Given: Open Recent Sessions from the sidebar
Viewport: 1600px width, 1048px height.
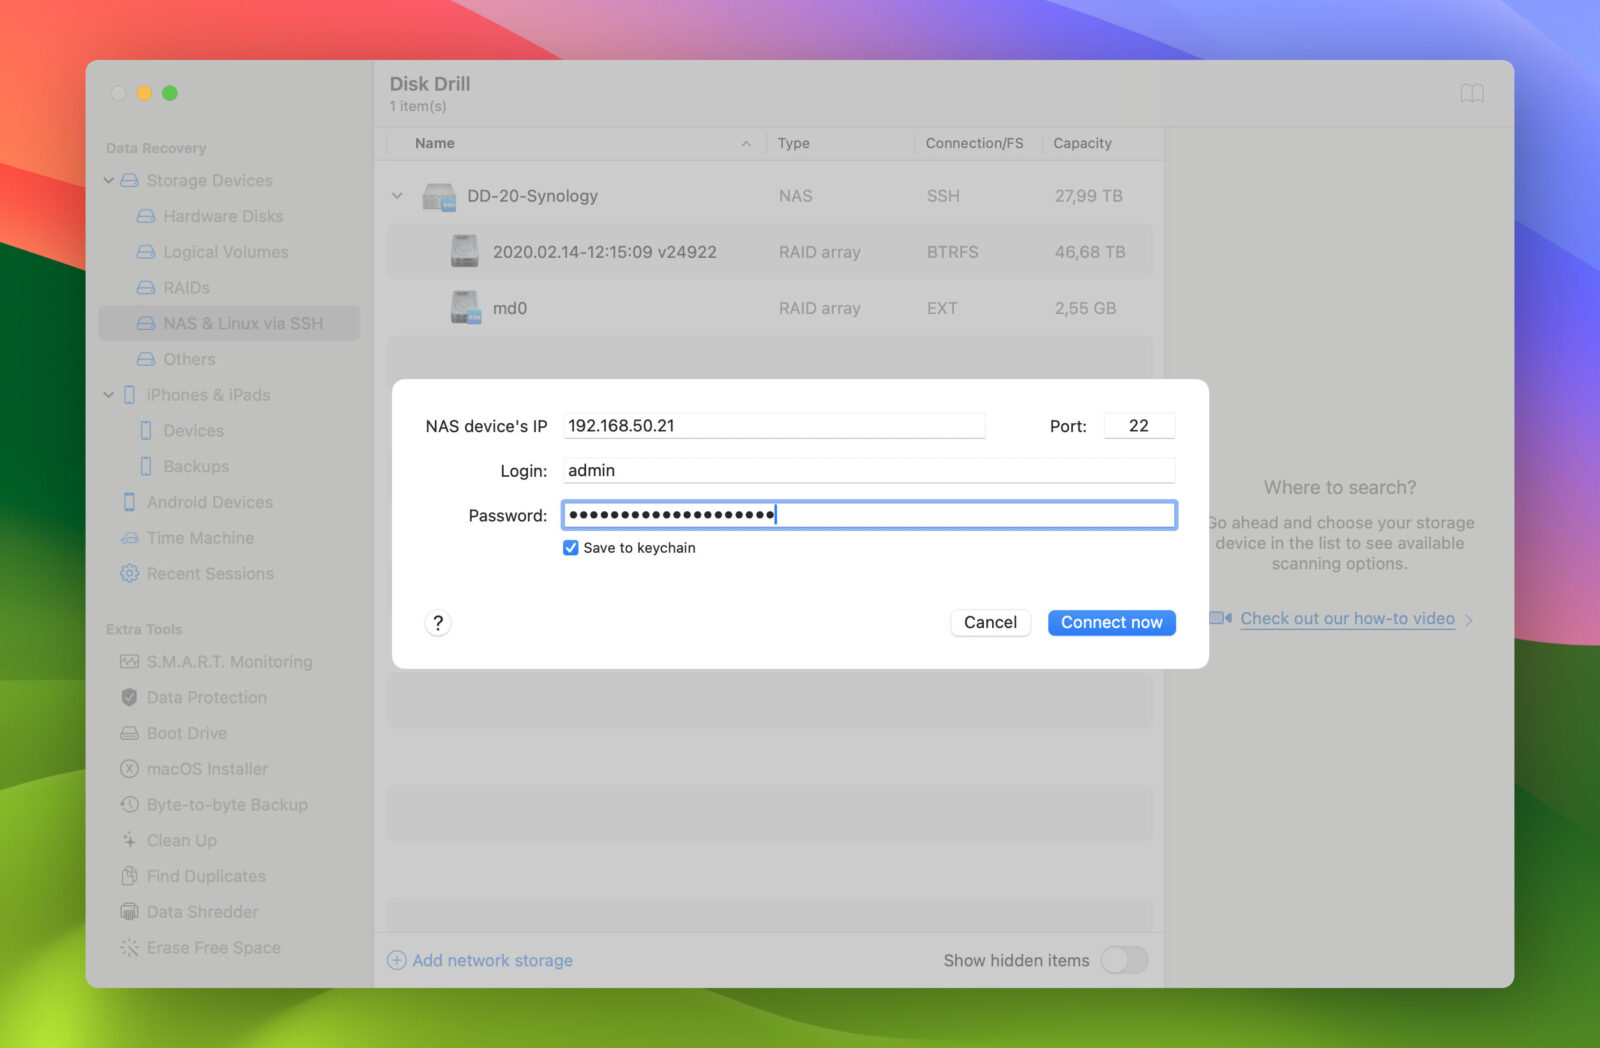Looking at the screenshot, I should [x=210, y=573].
